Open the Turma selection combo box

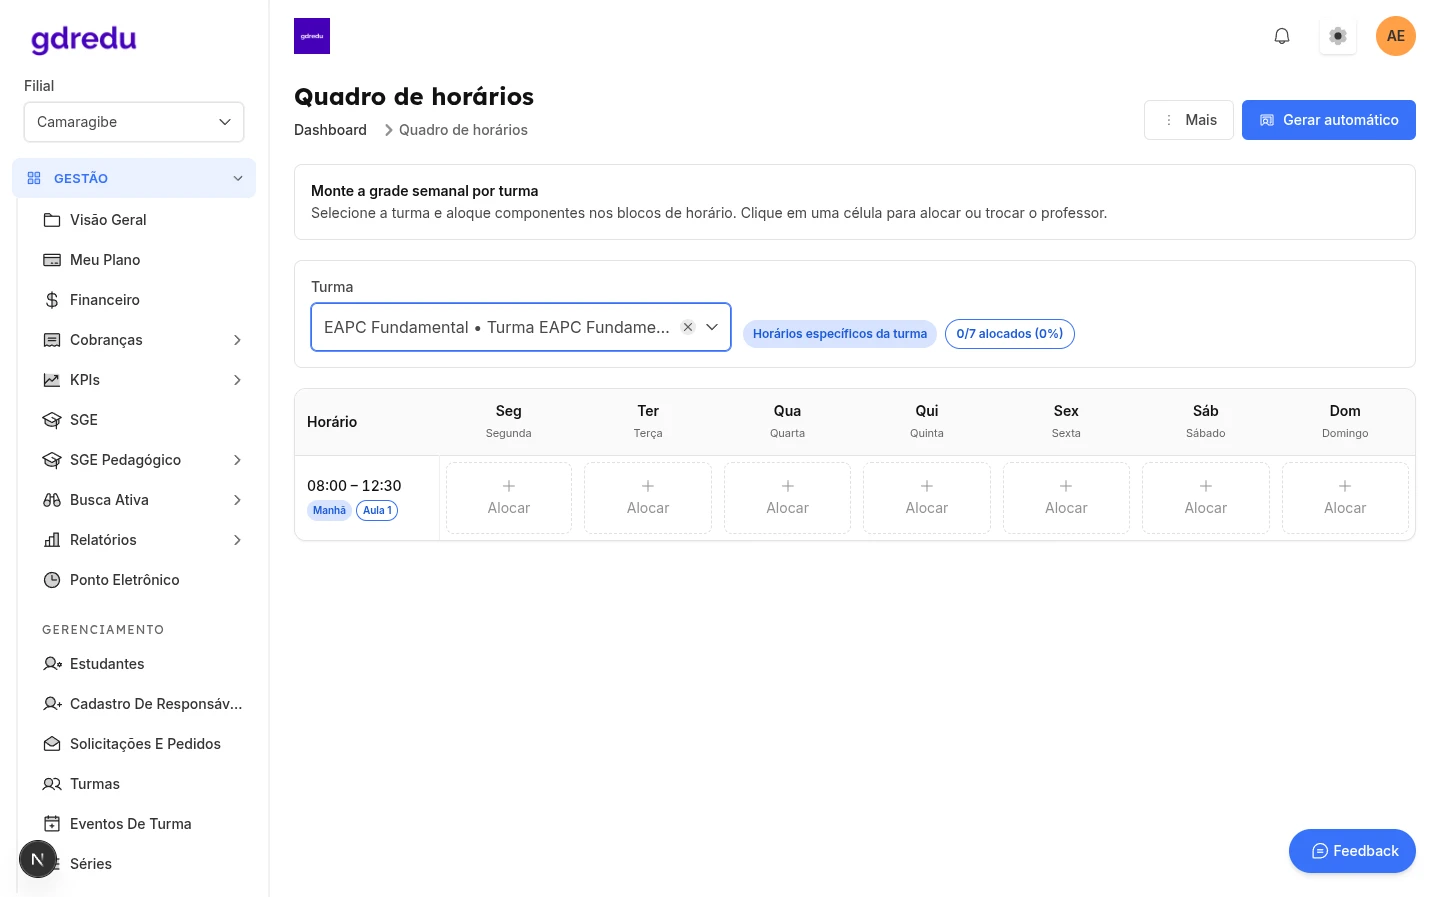(521, 327)
